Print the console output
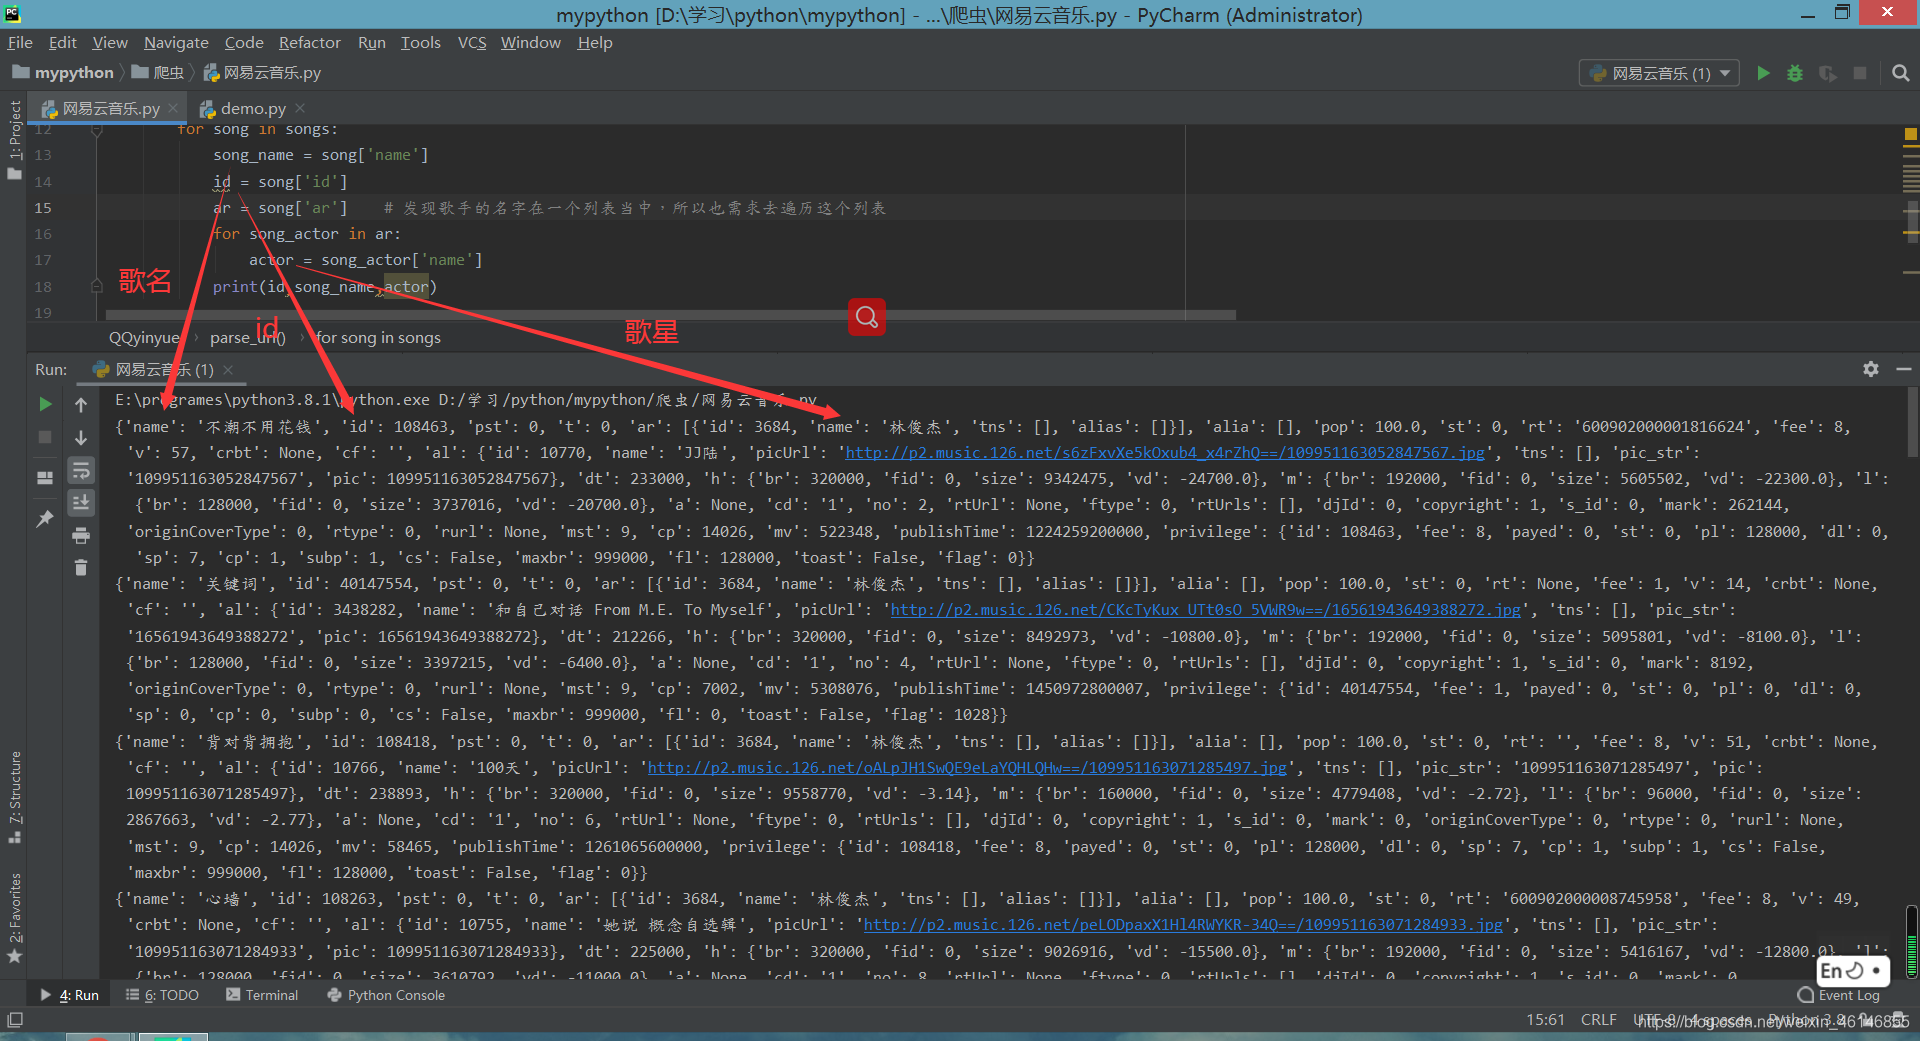This screenshot has width=1920, height=1041. click(81, 536)
